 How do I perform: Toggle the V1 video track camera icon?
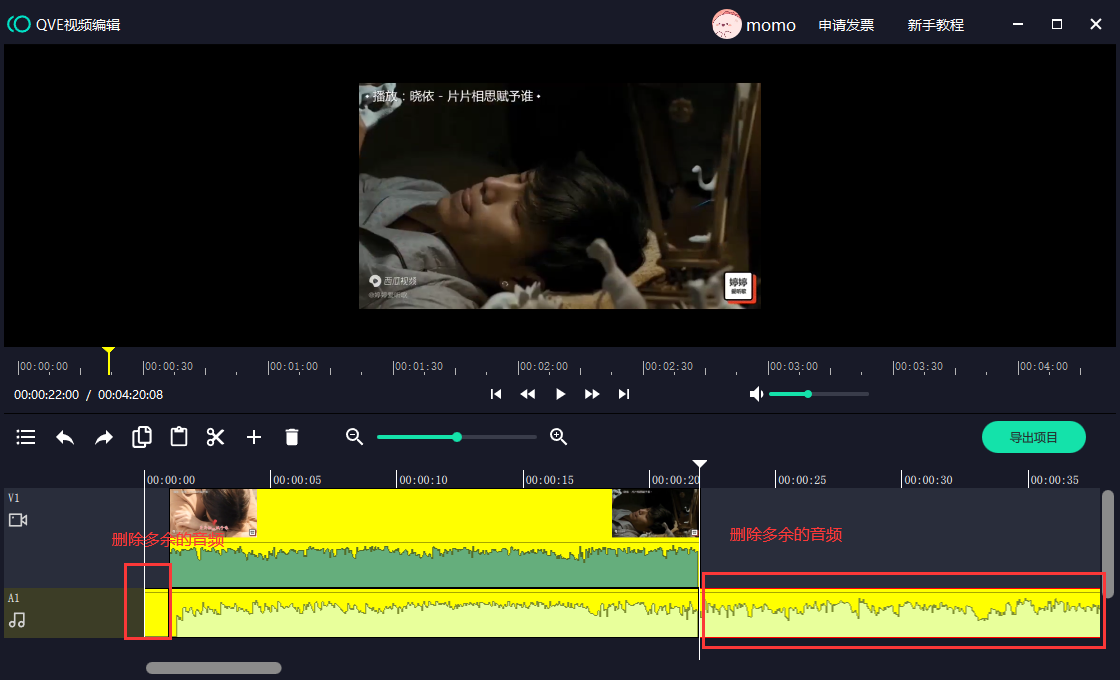pos(18,520)
